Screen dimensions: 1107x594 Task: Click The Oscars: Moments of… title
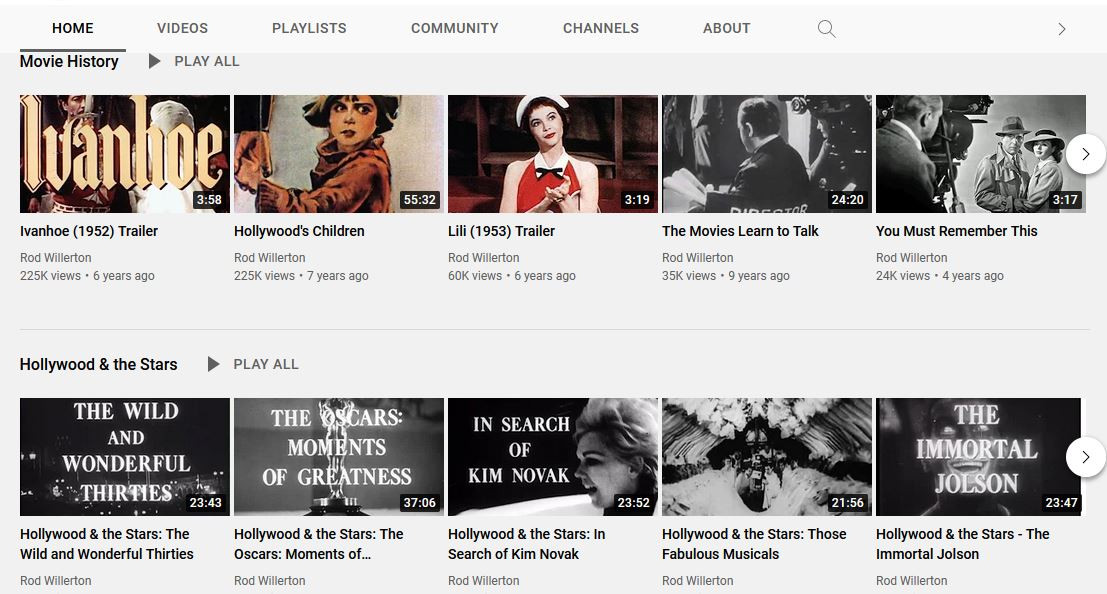(318, 544)
